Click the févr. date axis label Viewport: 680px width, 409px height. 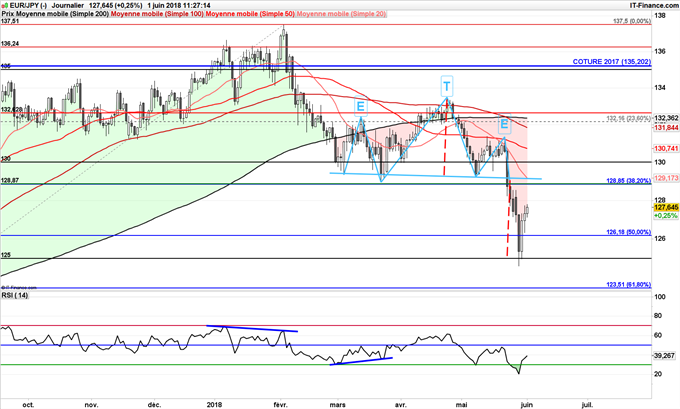click(280, 405)
